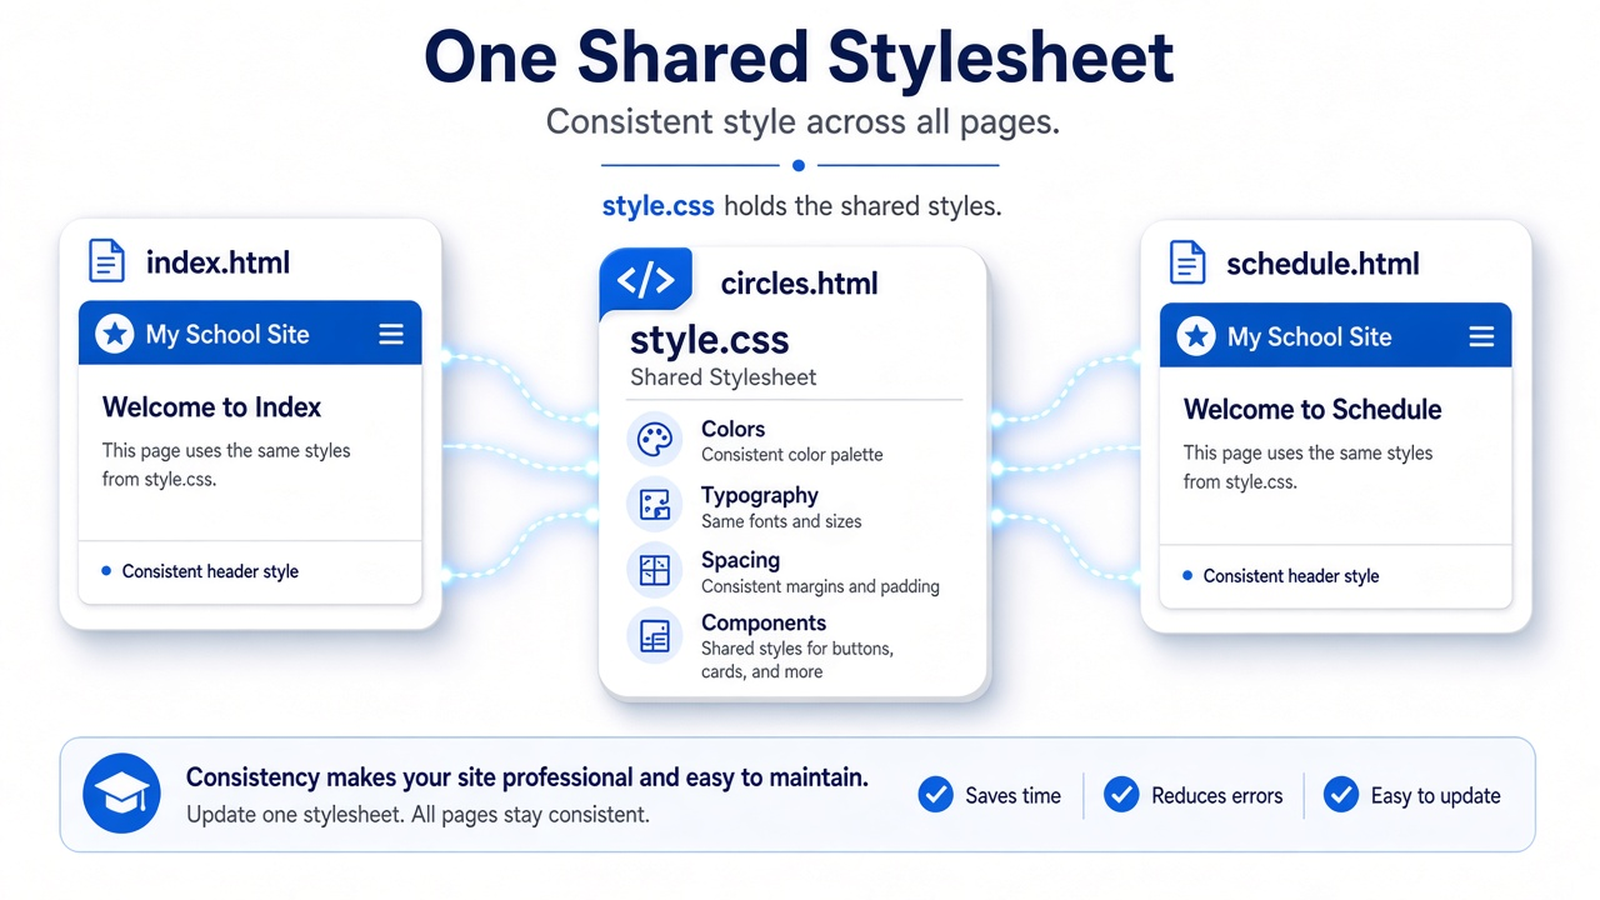Click the One Shared Stylesheet title
1600x900 pixels.
coord(799,57)
